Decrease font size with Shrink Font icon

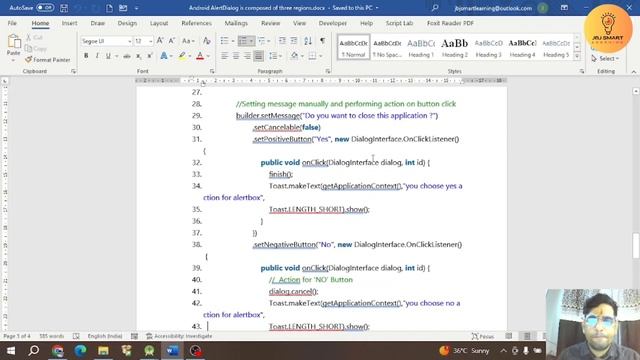click(x=172, y=41)
